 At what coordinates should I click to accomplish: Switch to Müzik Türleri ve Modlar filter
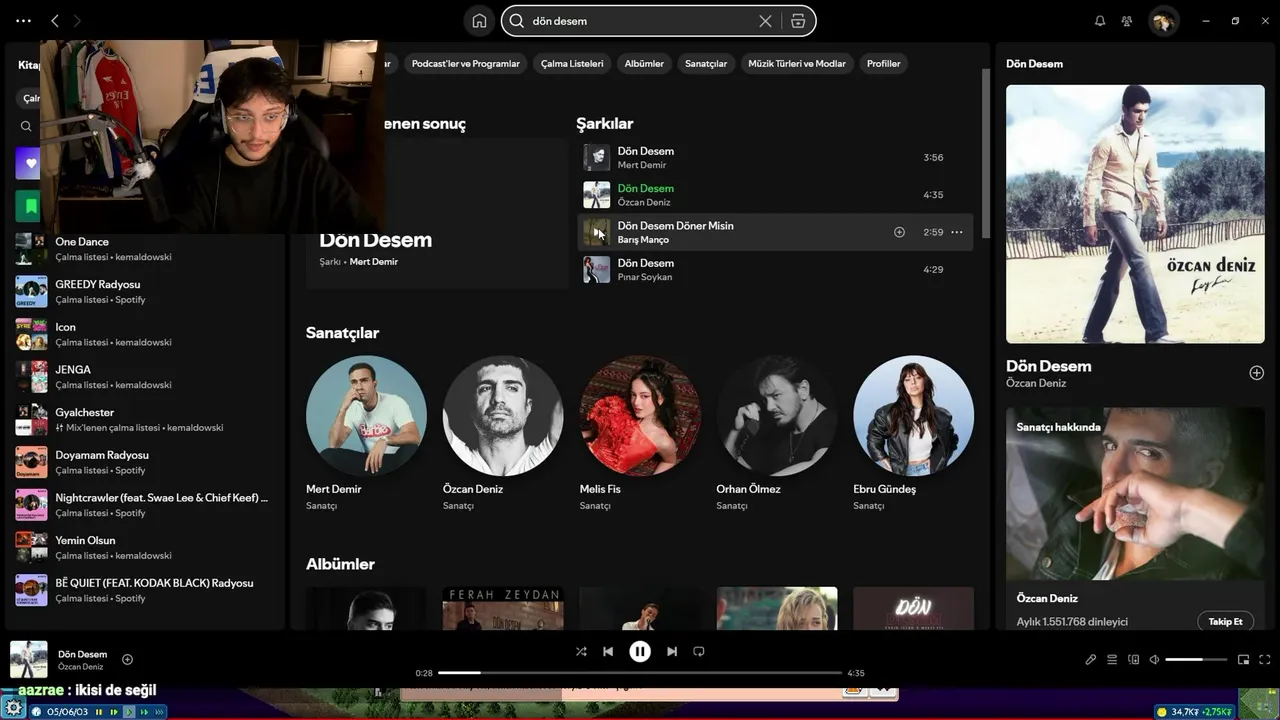[x=797, y=63]
